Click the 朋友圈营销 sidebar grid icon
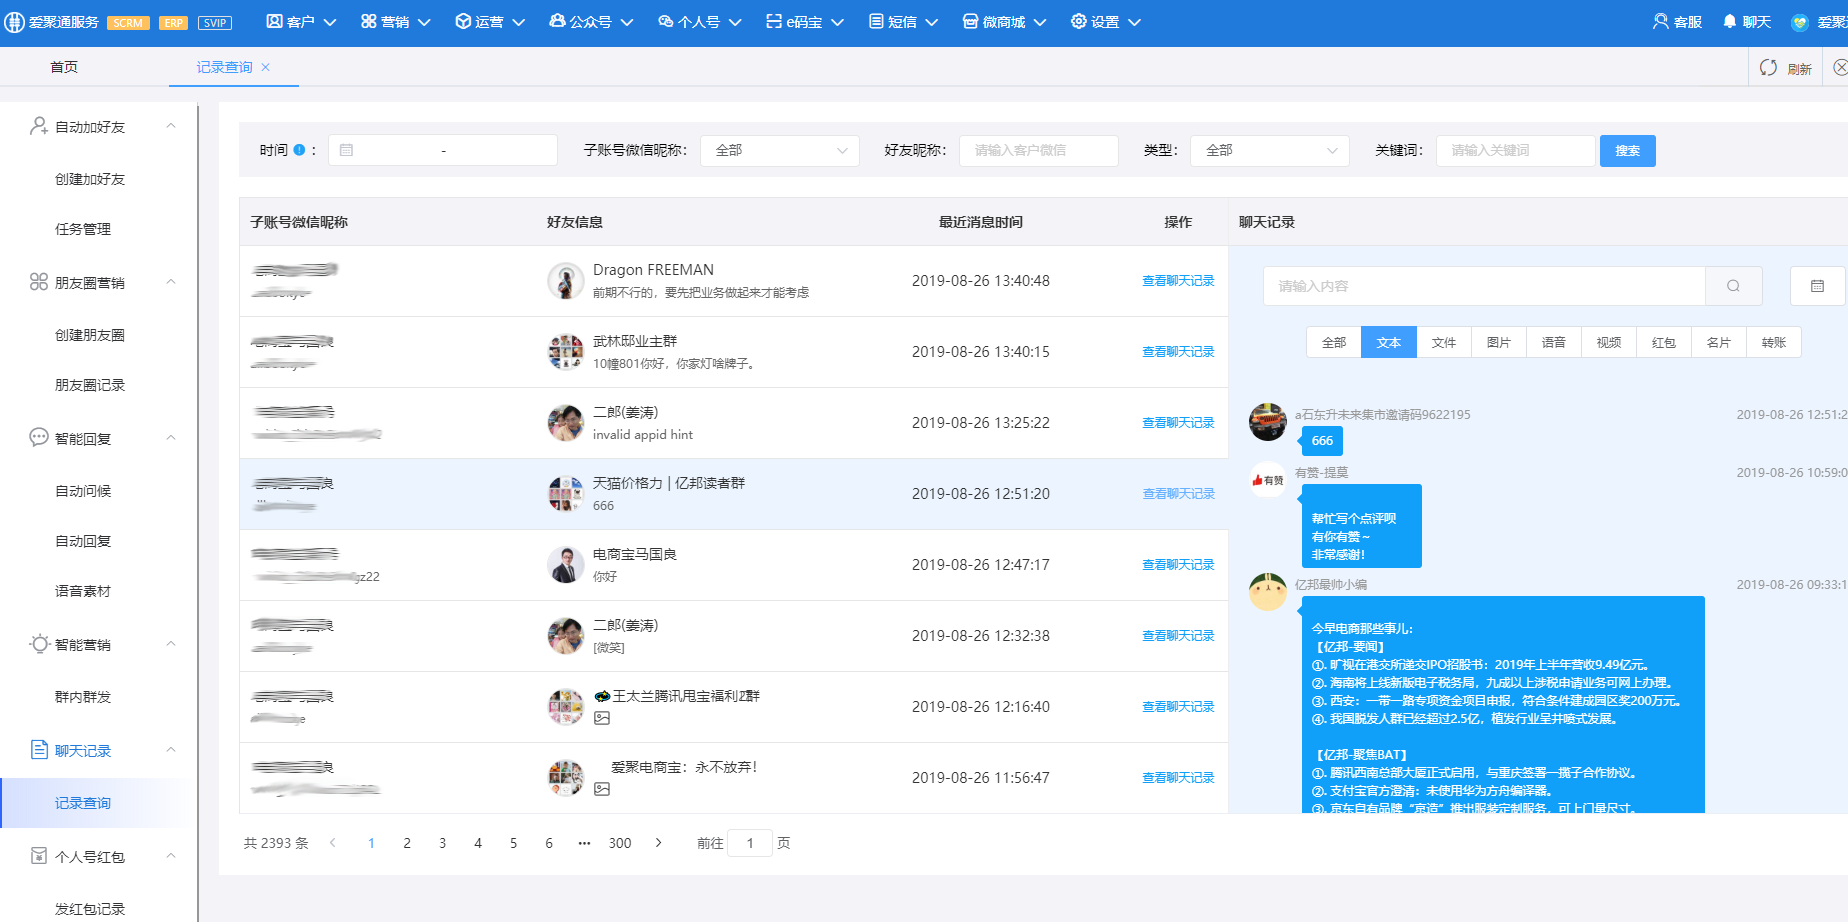The image size is (1848, 922). (x=39, y=282)
